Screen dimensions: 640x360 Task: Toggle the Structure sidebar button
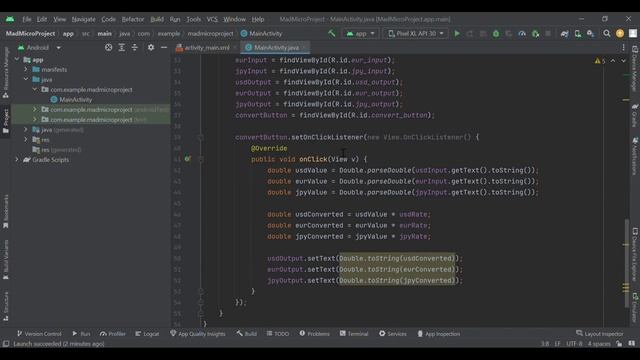point(6,306)
